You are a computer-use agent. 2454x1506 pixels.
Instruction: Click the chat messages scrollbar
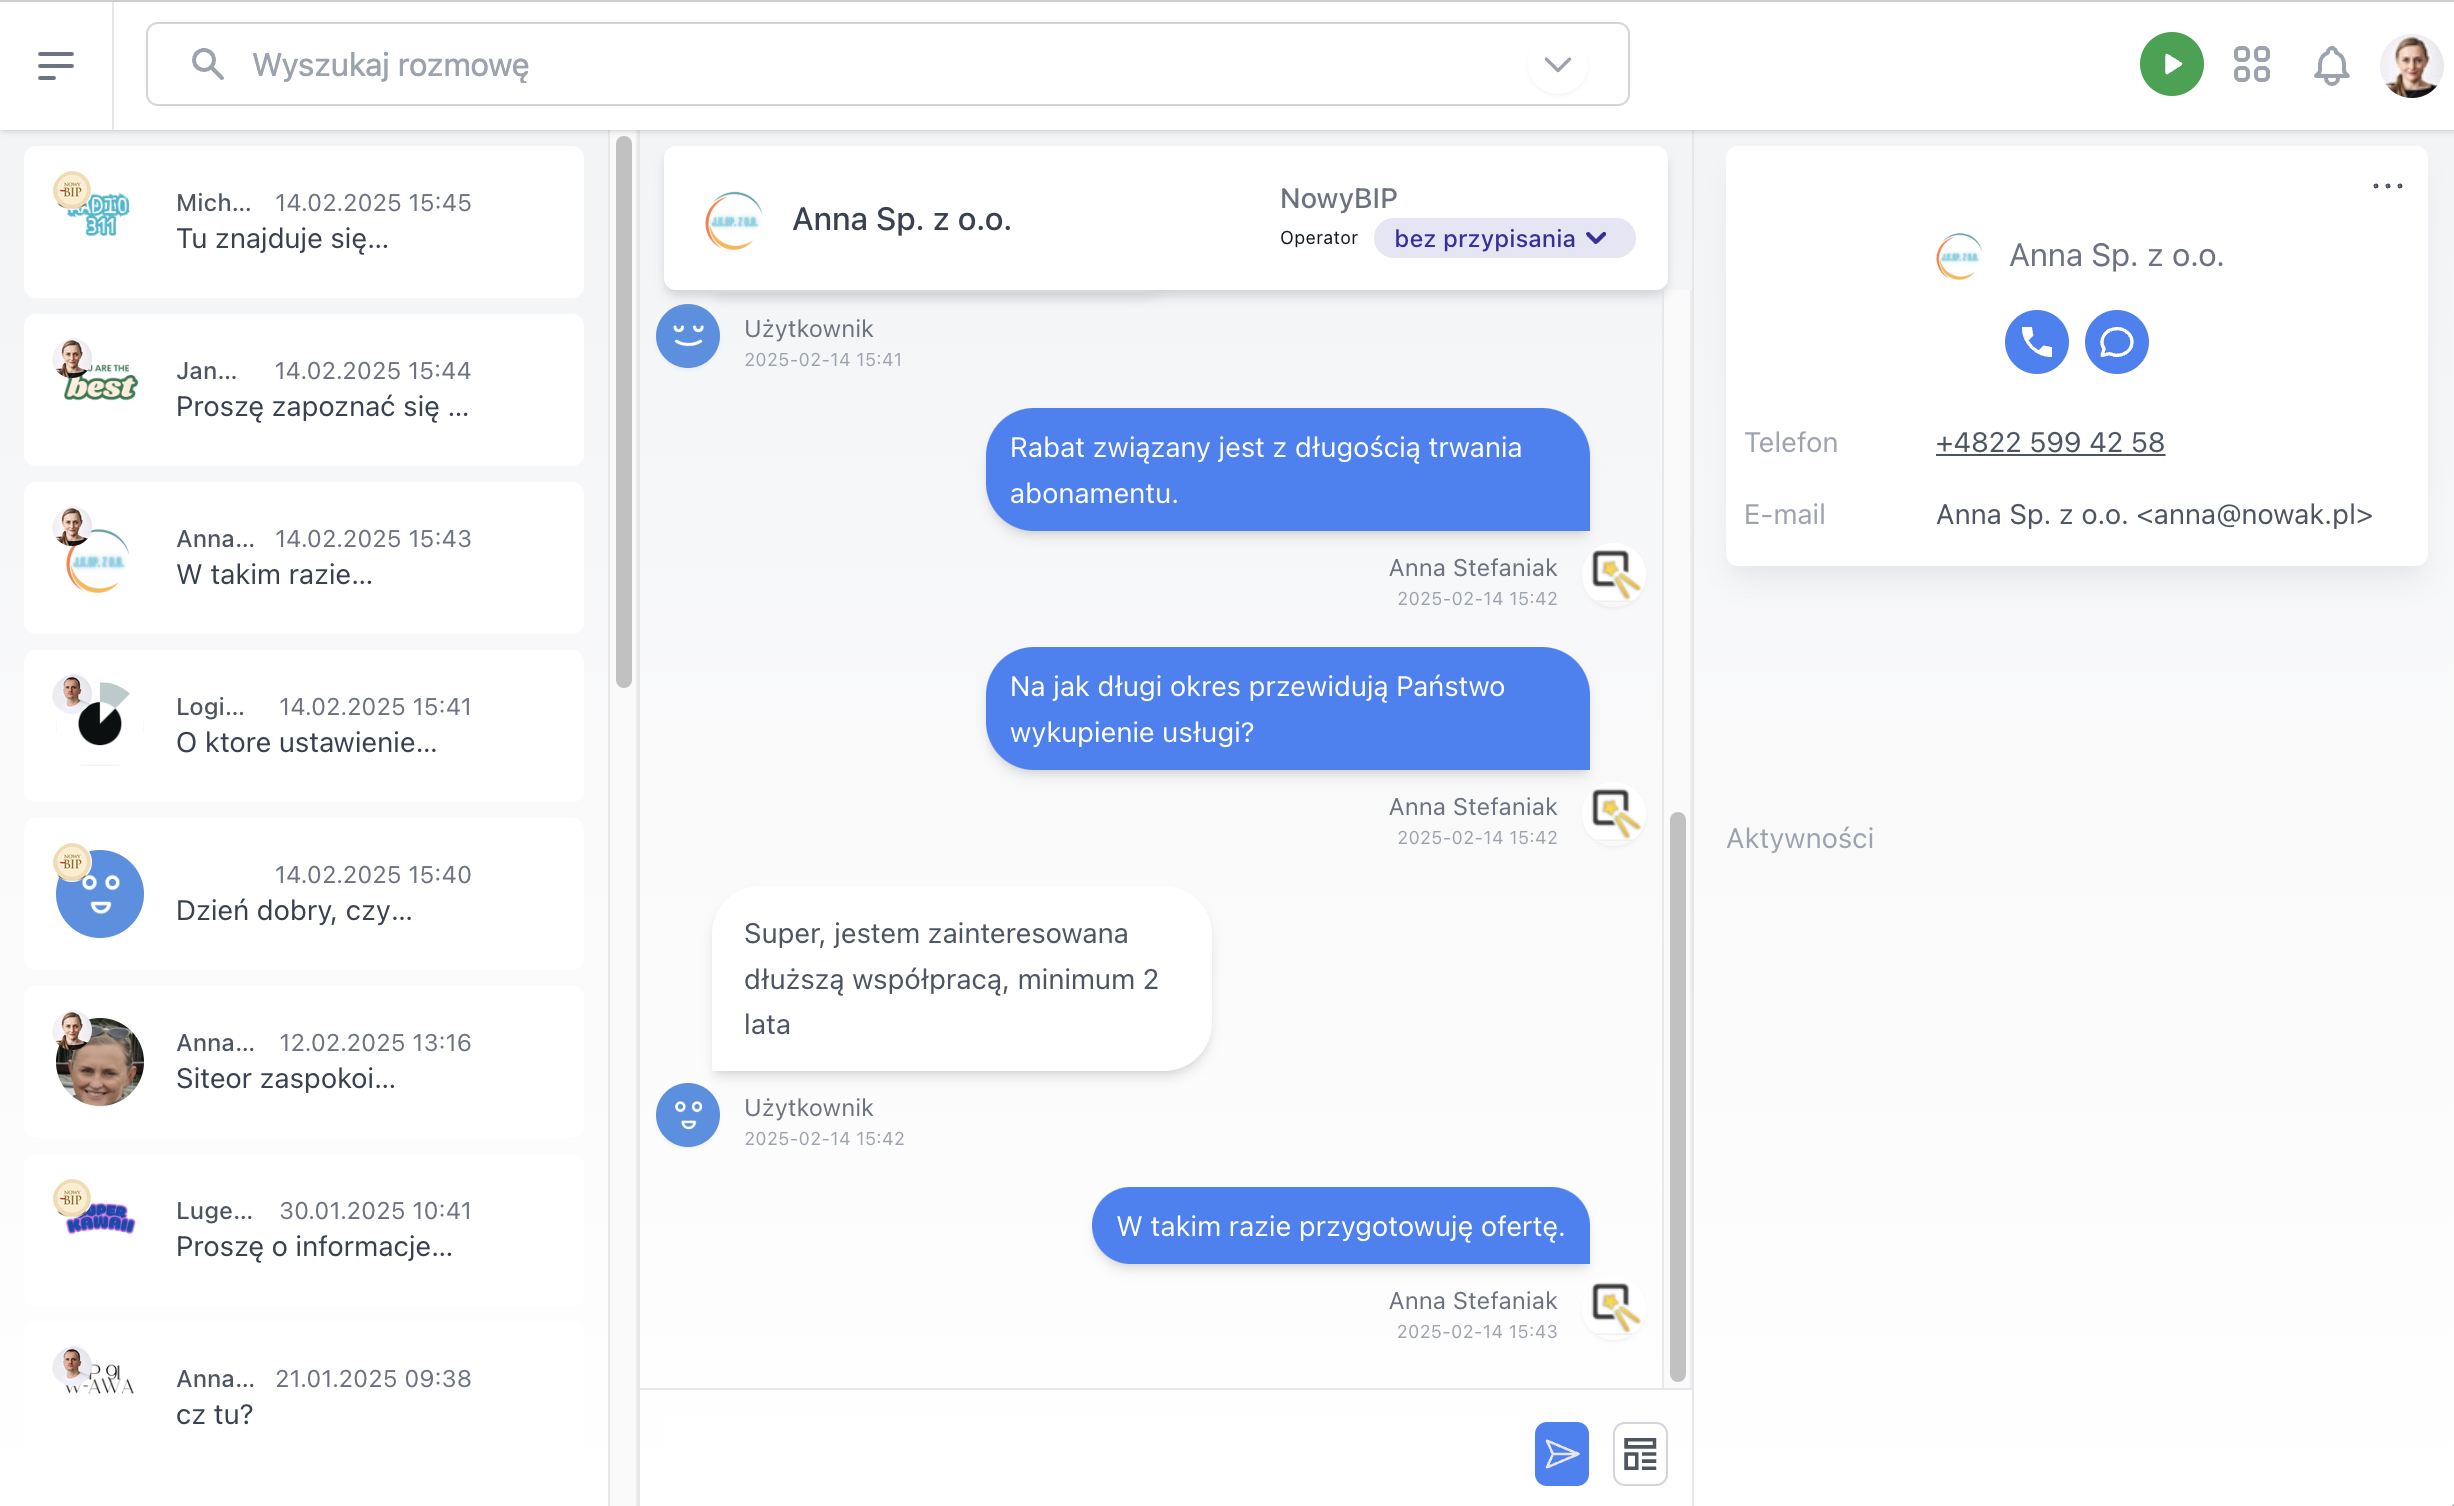1677,1095
